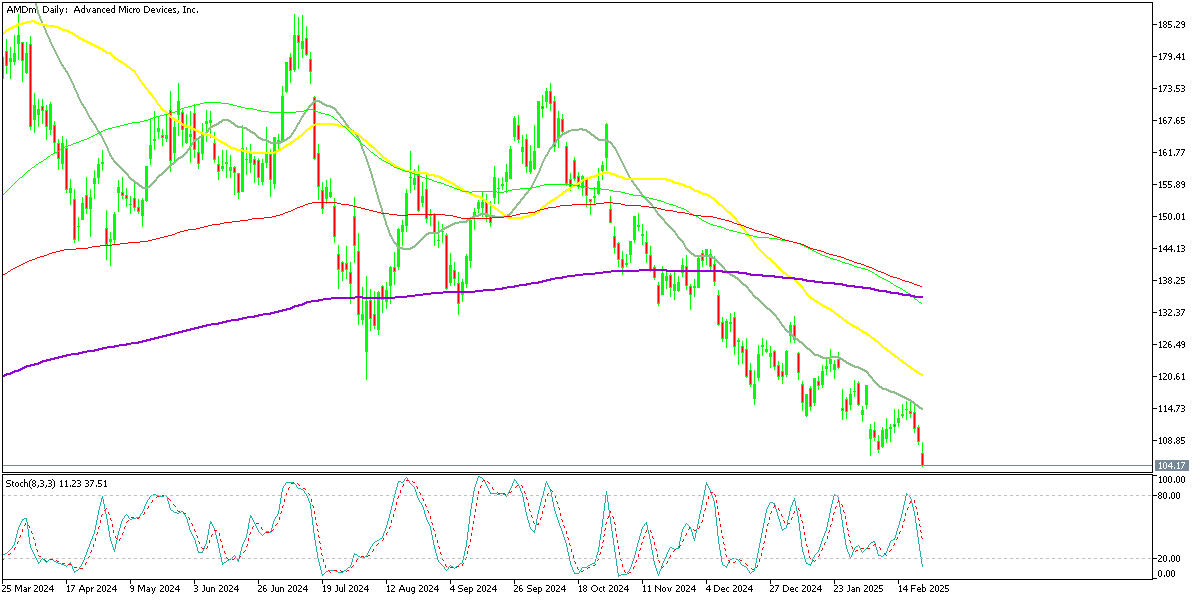Click the 150.01 price axis label
Image resolution: width=1200 pixels, height=600 pixels.
click(x=1172, y=217)
